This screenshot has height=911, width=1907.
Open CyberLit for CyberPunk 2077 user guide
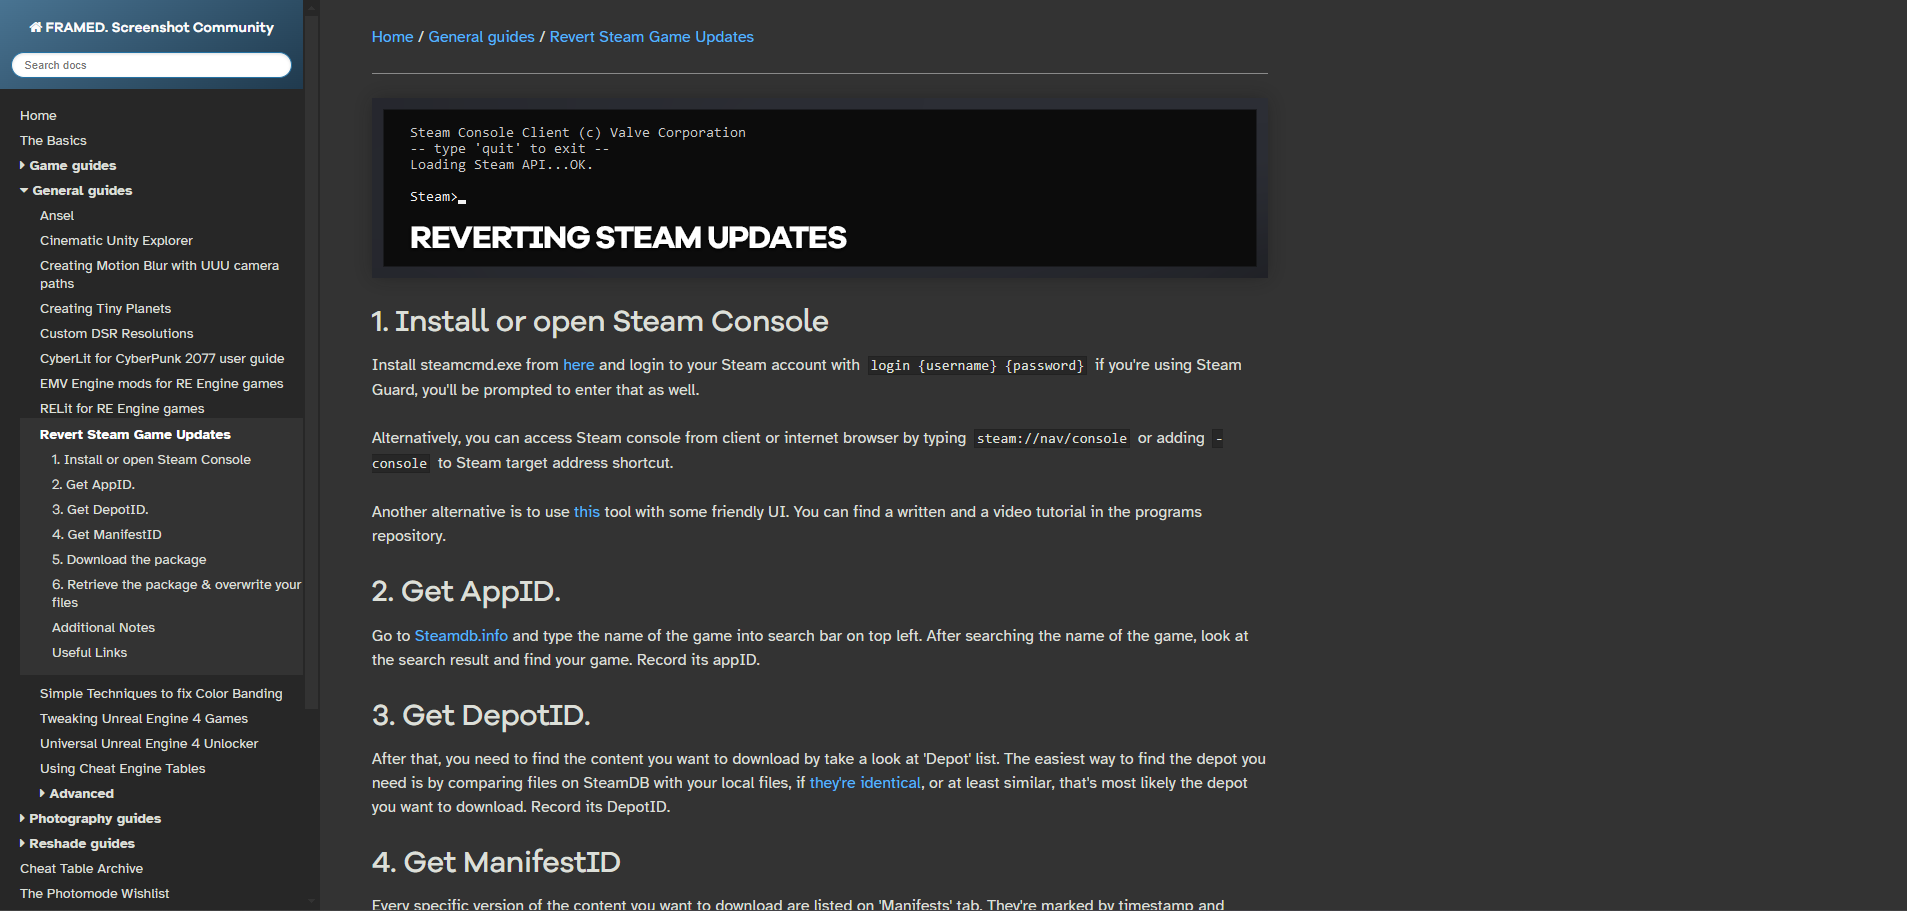coord(162,359)
